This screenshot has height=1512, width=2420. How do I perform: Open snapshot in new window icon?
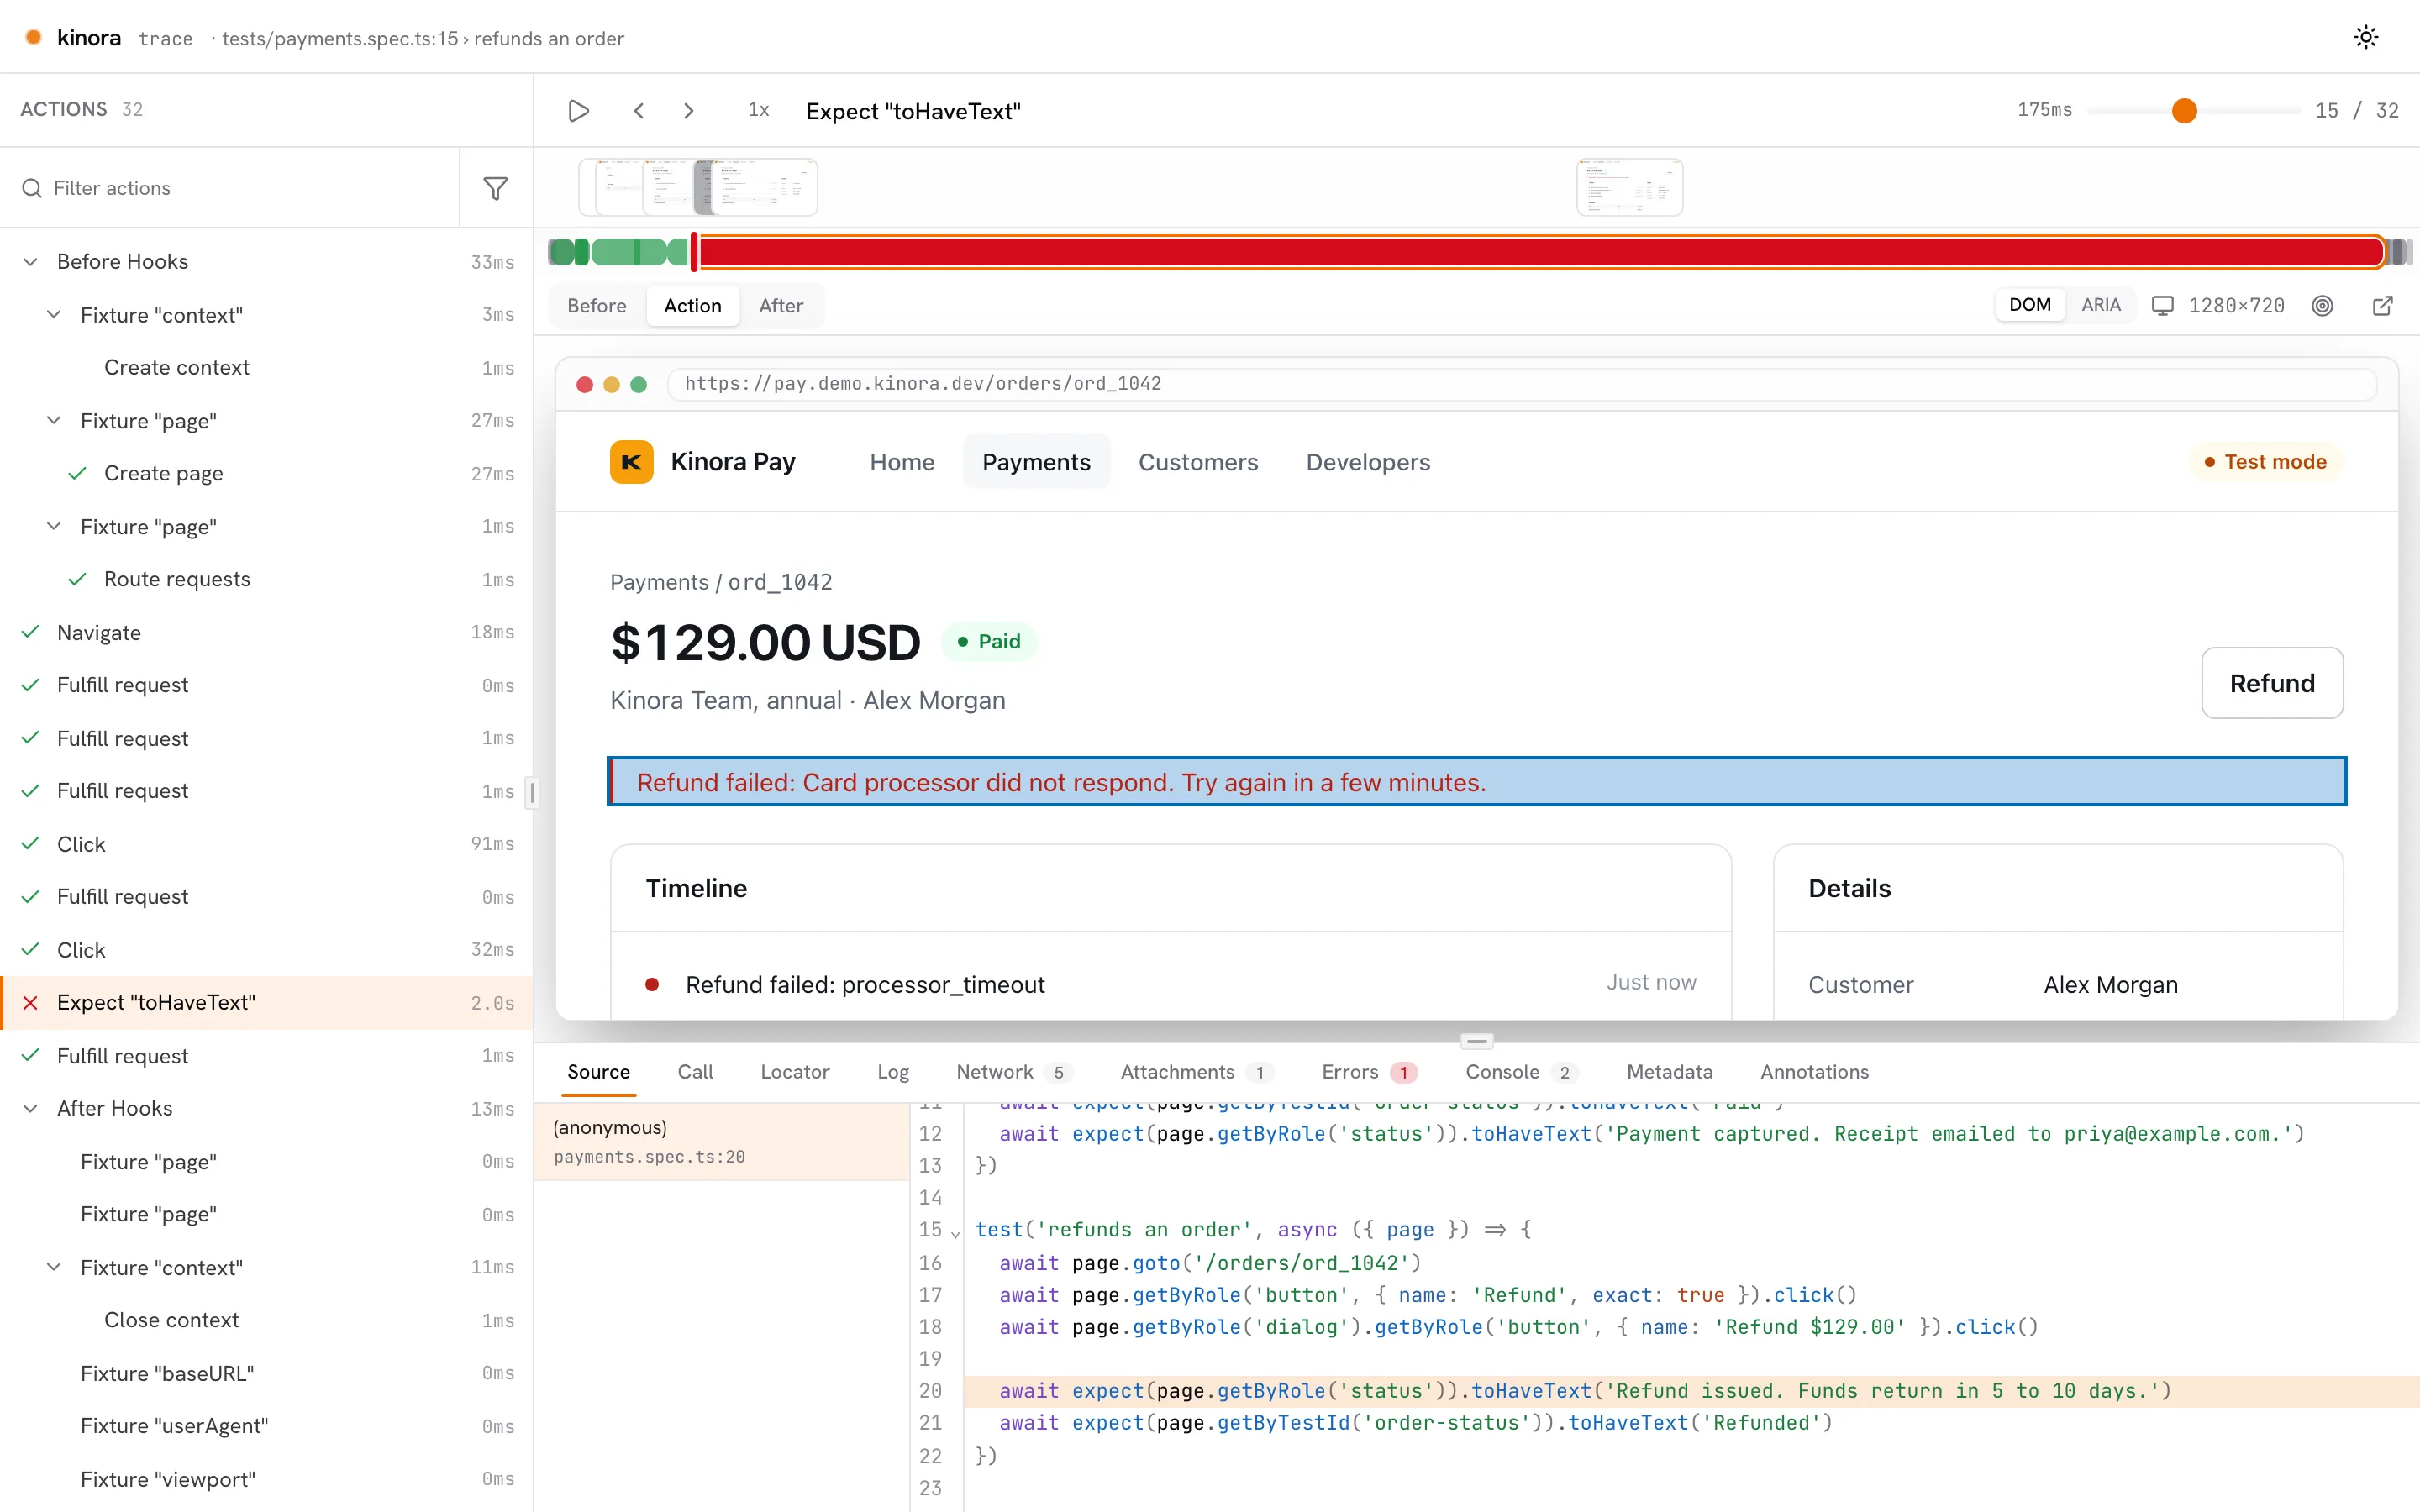pyautogui.click(x=2383, y=306)
